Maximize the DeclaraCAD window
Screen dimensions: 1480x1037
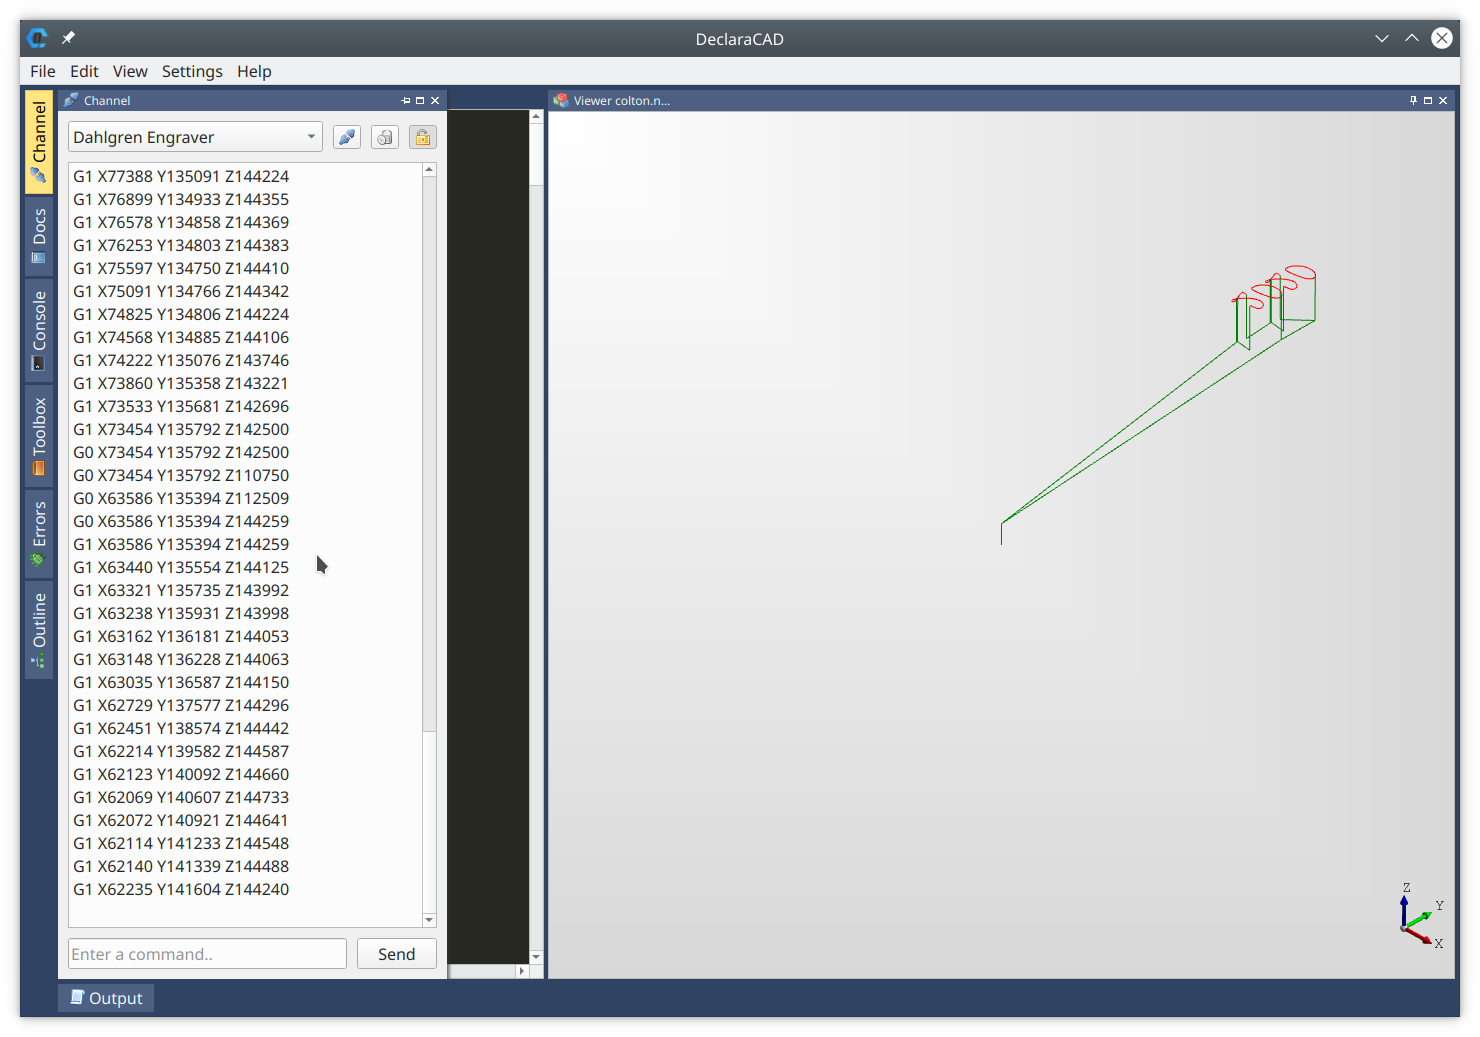pos(1412,38)
